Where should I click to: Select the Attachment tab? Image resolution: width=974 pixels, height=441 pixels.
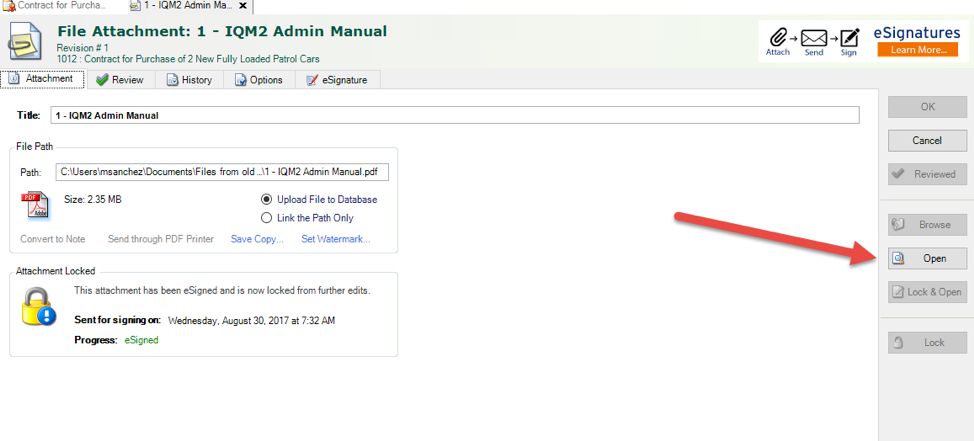pos(42,79)
